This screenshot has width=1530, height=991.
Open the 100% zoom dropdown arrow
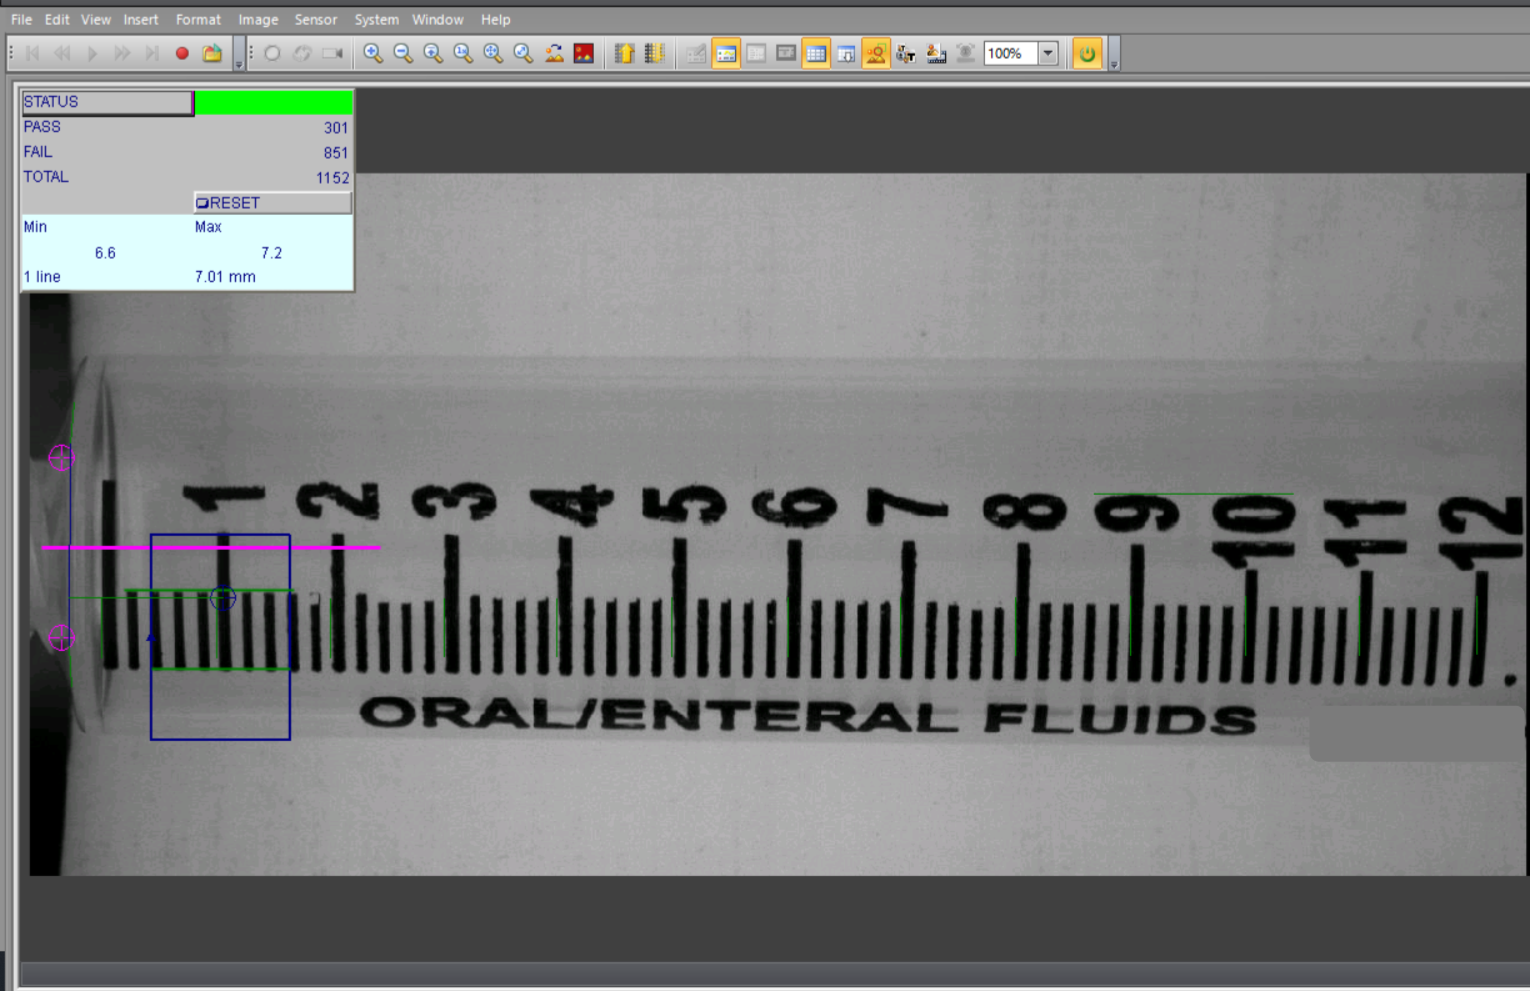[x=1048, y=54]
